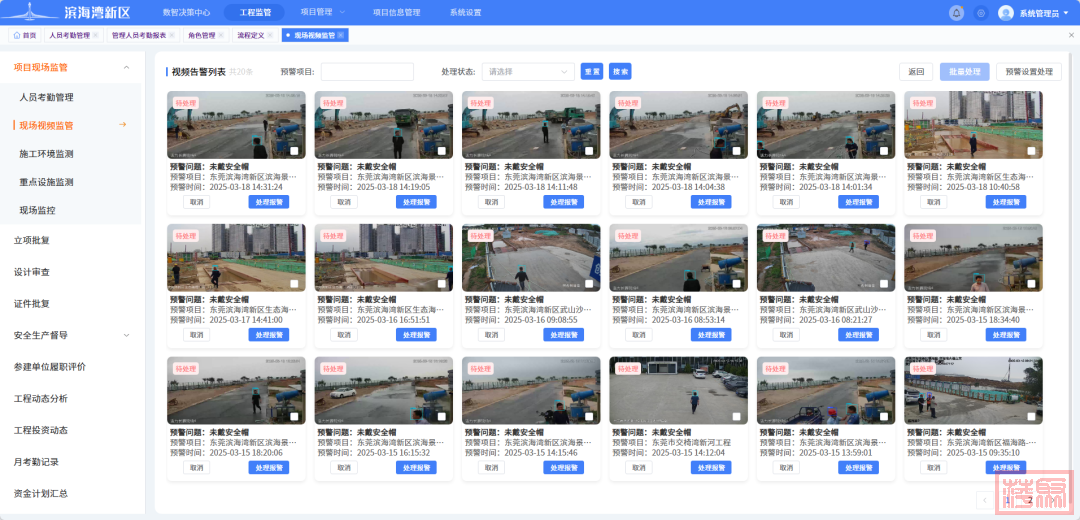The width and height of the screenshot is (1080, 520).
Task: Open the 数智决策中心 top menu
Action: pyautogui.click(x=186, y=13)
